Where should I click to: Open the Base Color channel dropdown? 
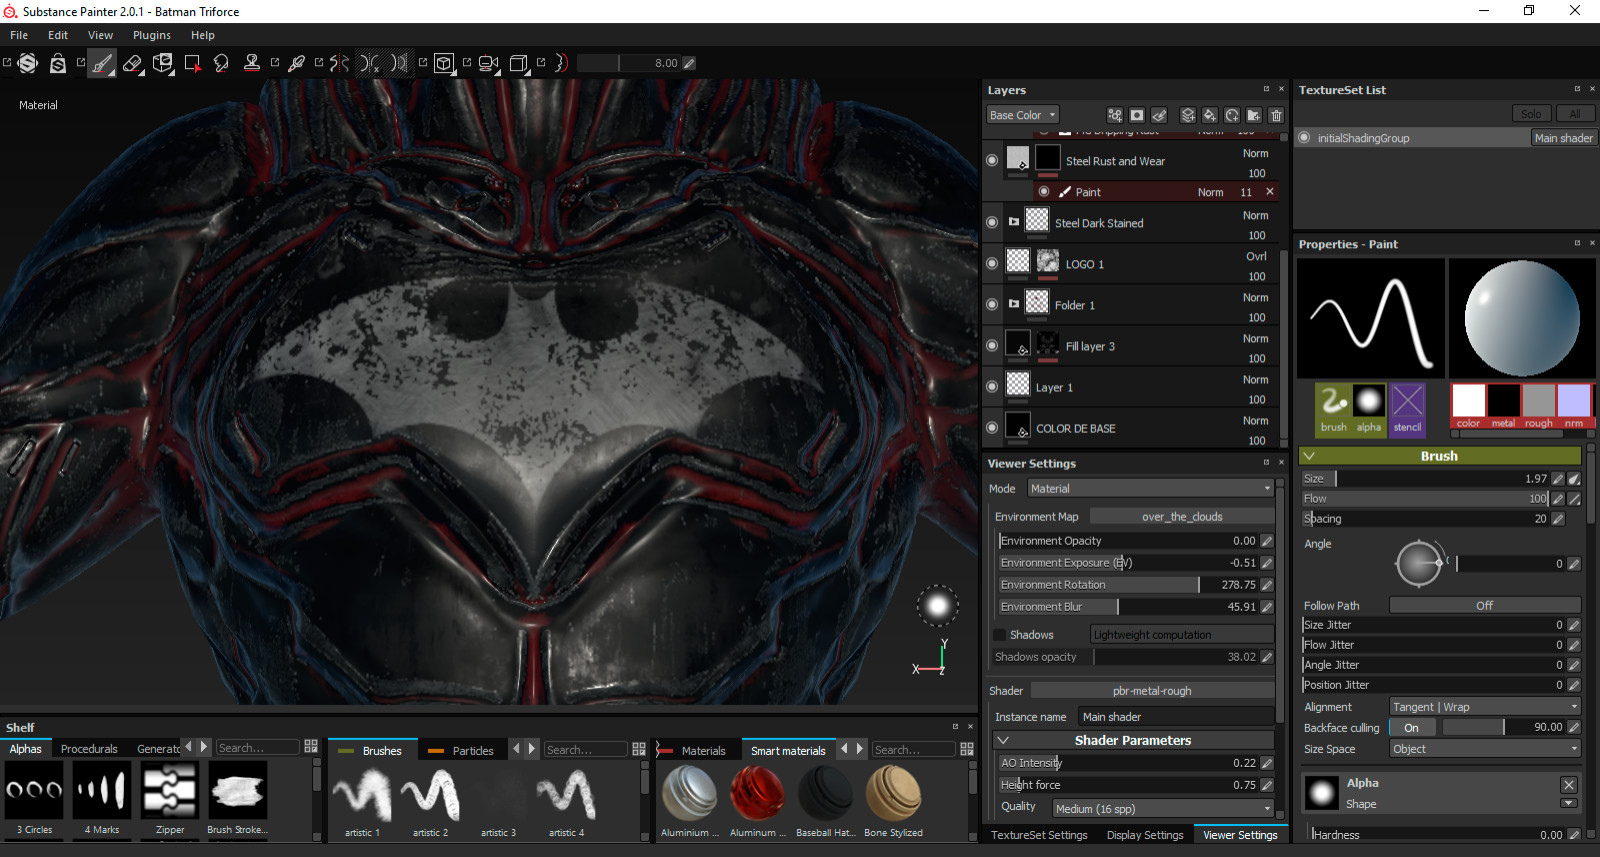point(1022,115)
